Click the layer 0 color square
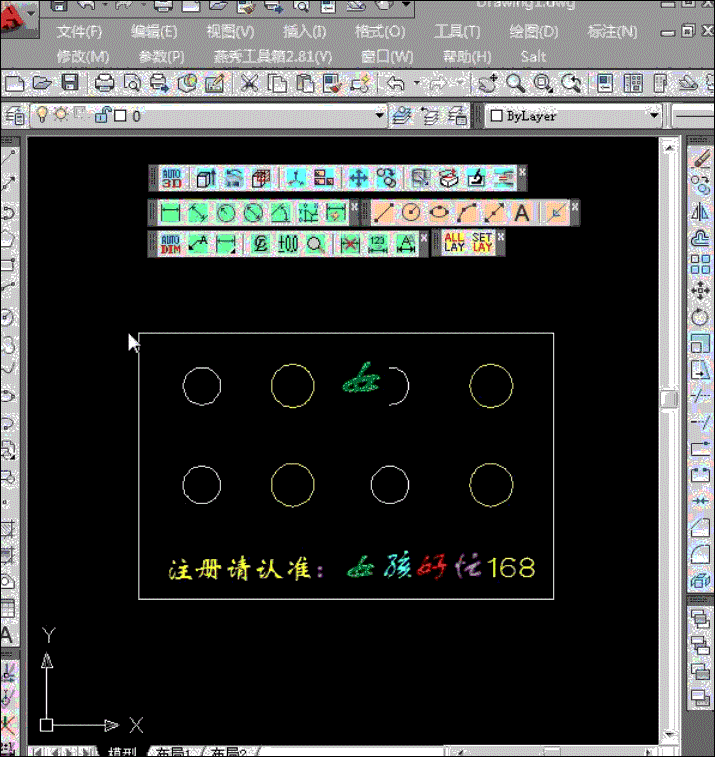Image resolution: width=715 pixels, height=757 pixels. point(120,116)
